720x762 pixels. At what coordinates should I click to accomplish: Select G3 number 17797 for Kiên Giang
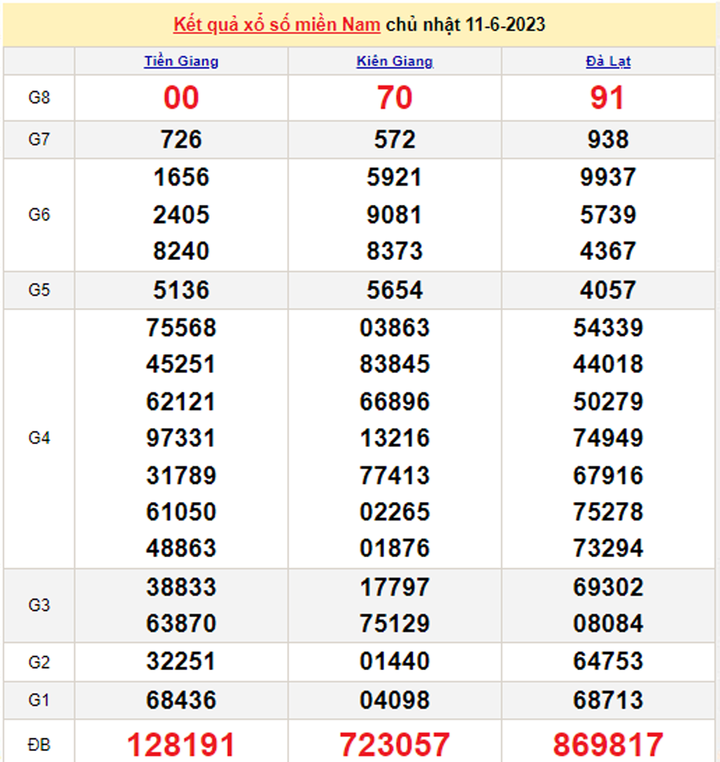pos(395,587)
